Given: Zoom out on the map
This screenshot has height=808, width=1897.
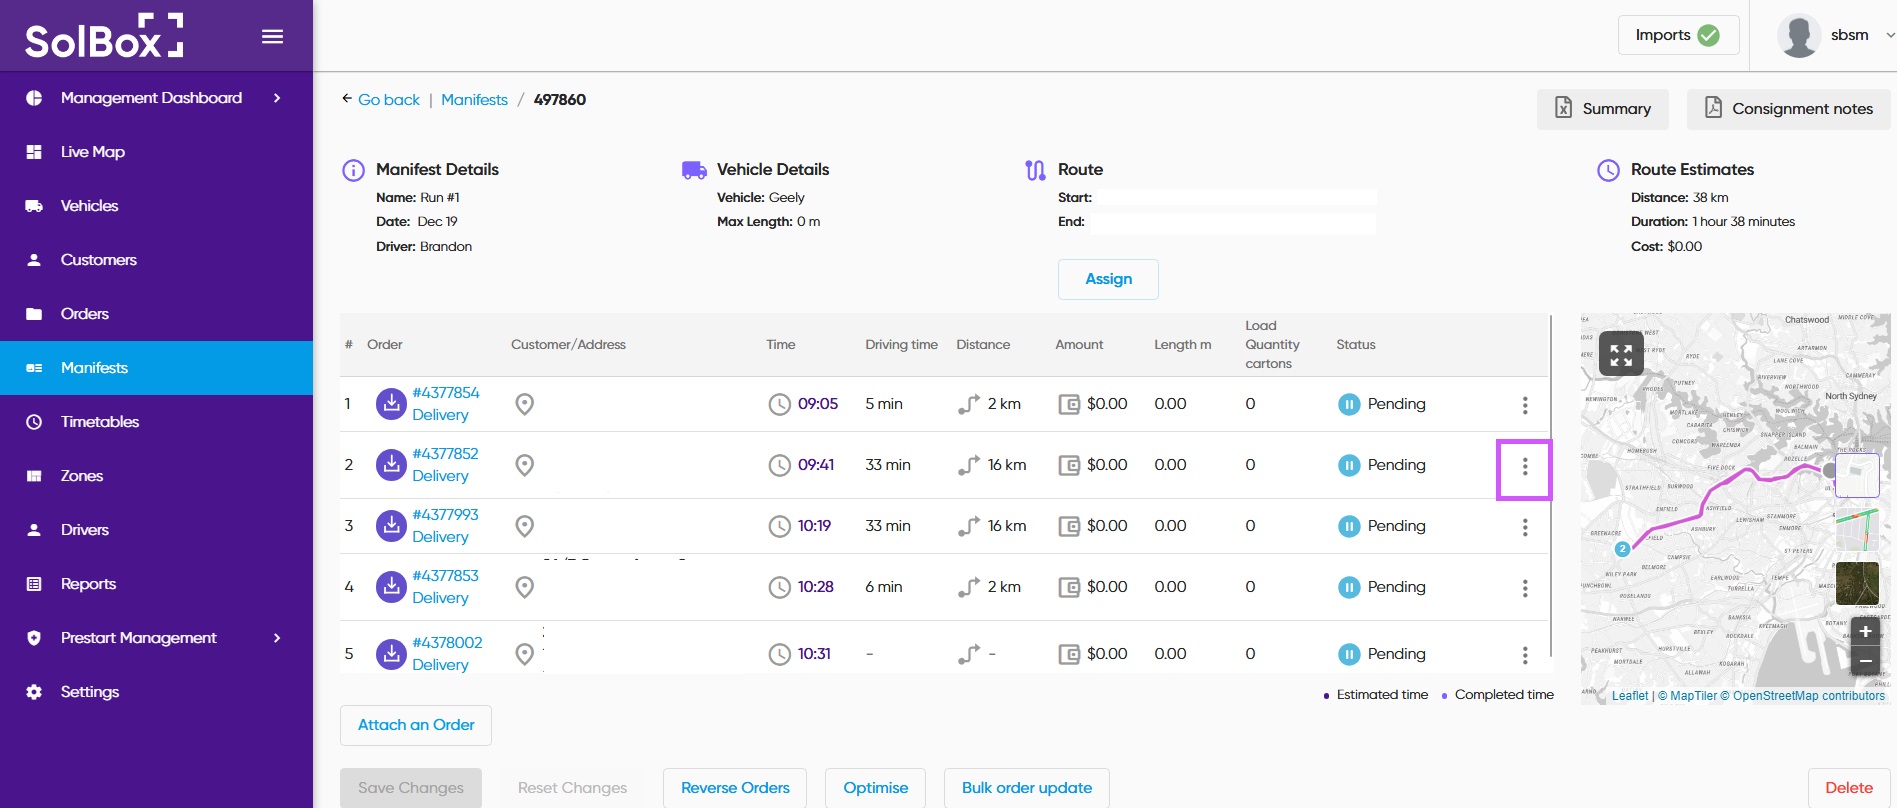Looking at the screenshot, I should point(1865,661).
